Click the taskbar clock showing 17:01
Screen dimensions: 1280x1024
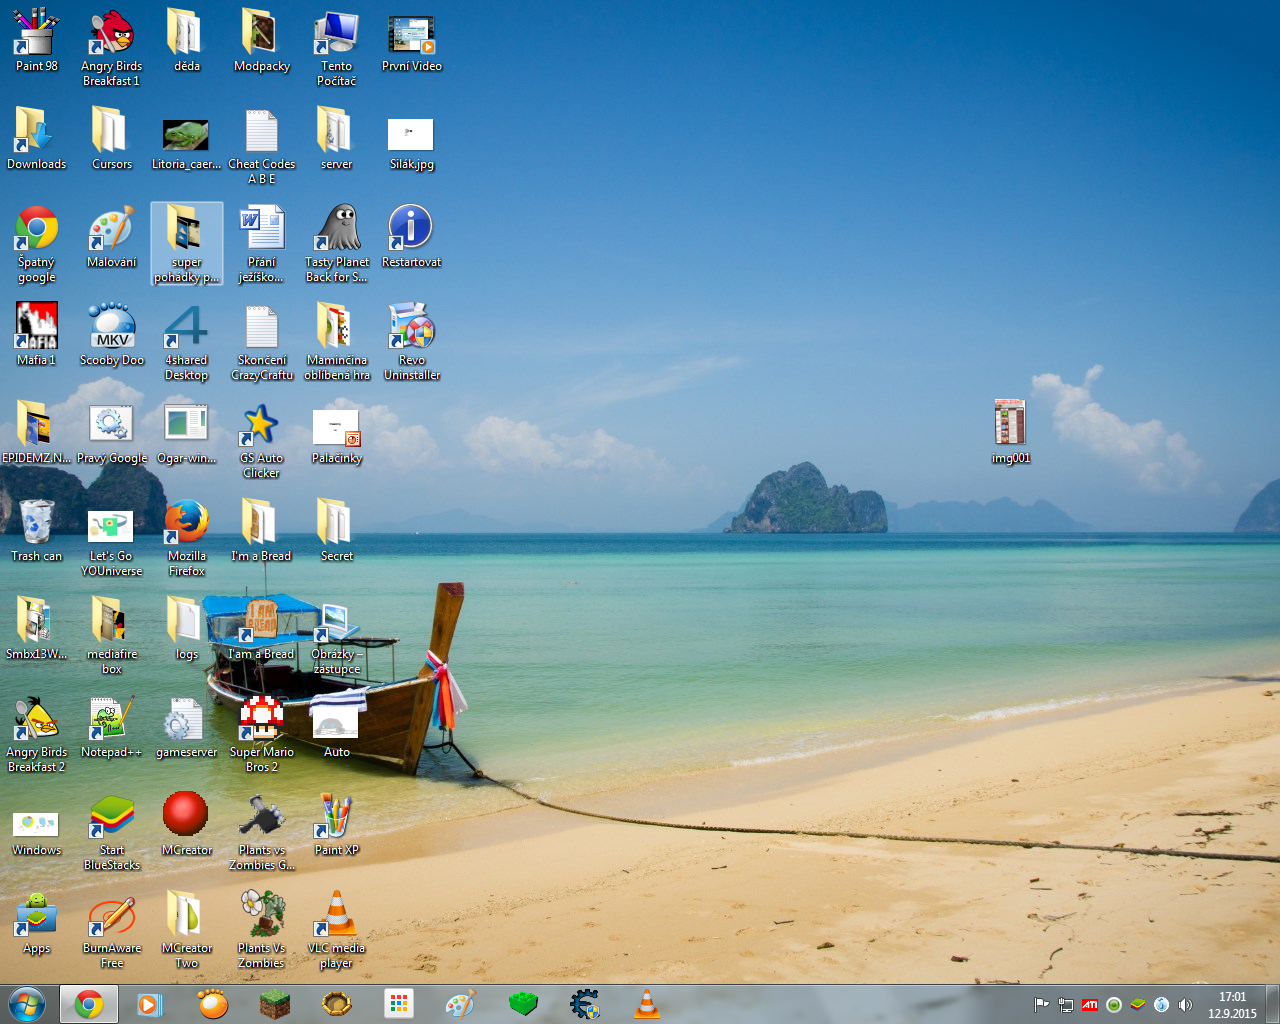point(1232,1005)
